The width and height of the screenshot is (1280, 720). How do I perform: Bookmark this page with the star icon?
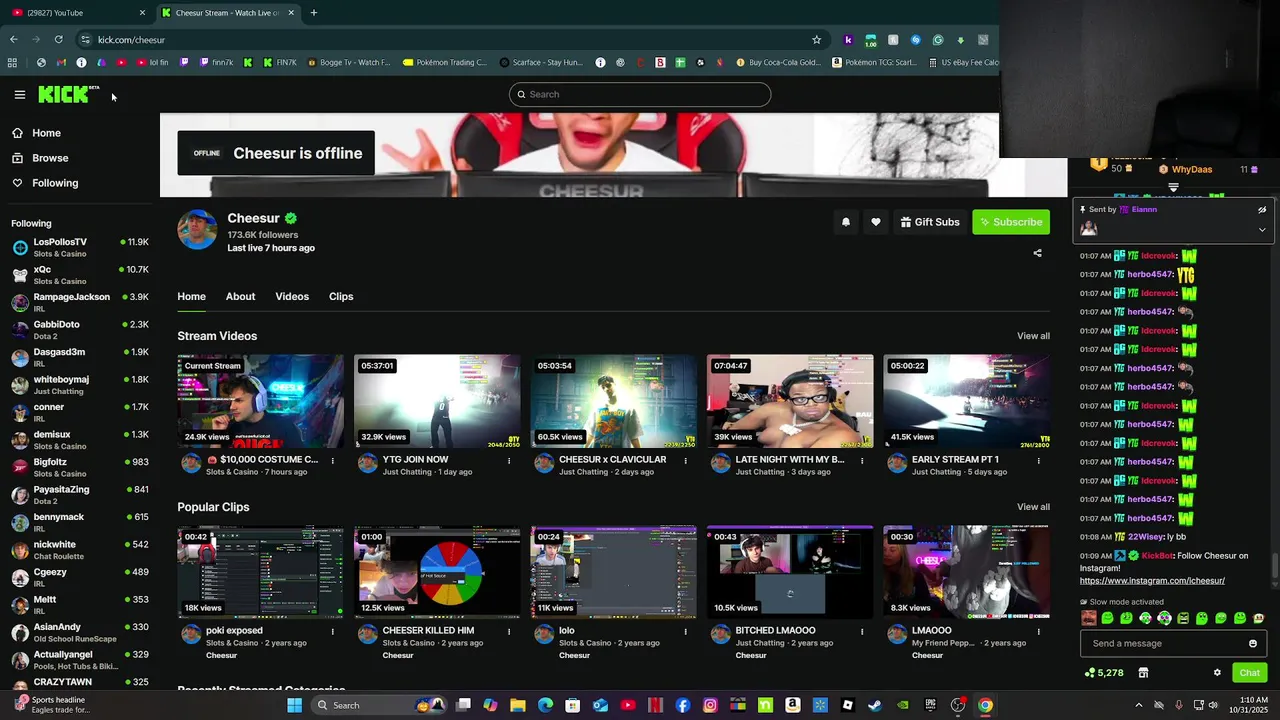(816, 40)
